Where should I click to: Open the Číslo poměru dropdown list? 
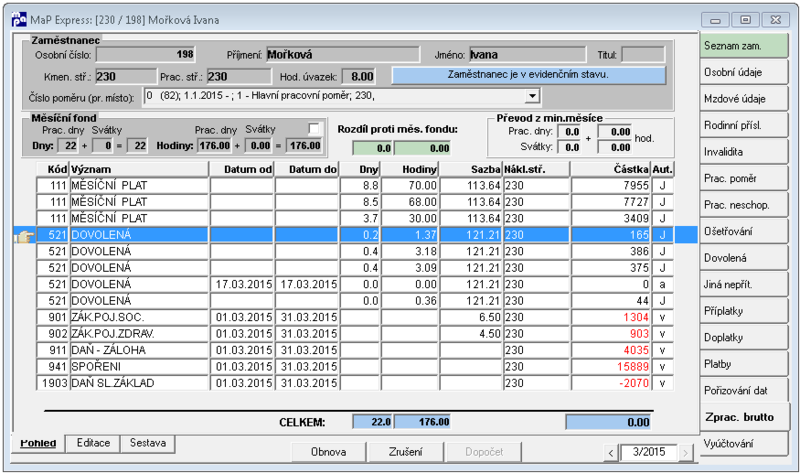[x=532, y=96]
